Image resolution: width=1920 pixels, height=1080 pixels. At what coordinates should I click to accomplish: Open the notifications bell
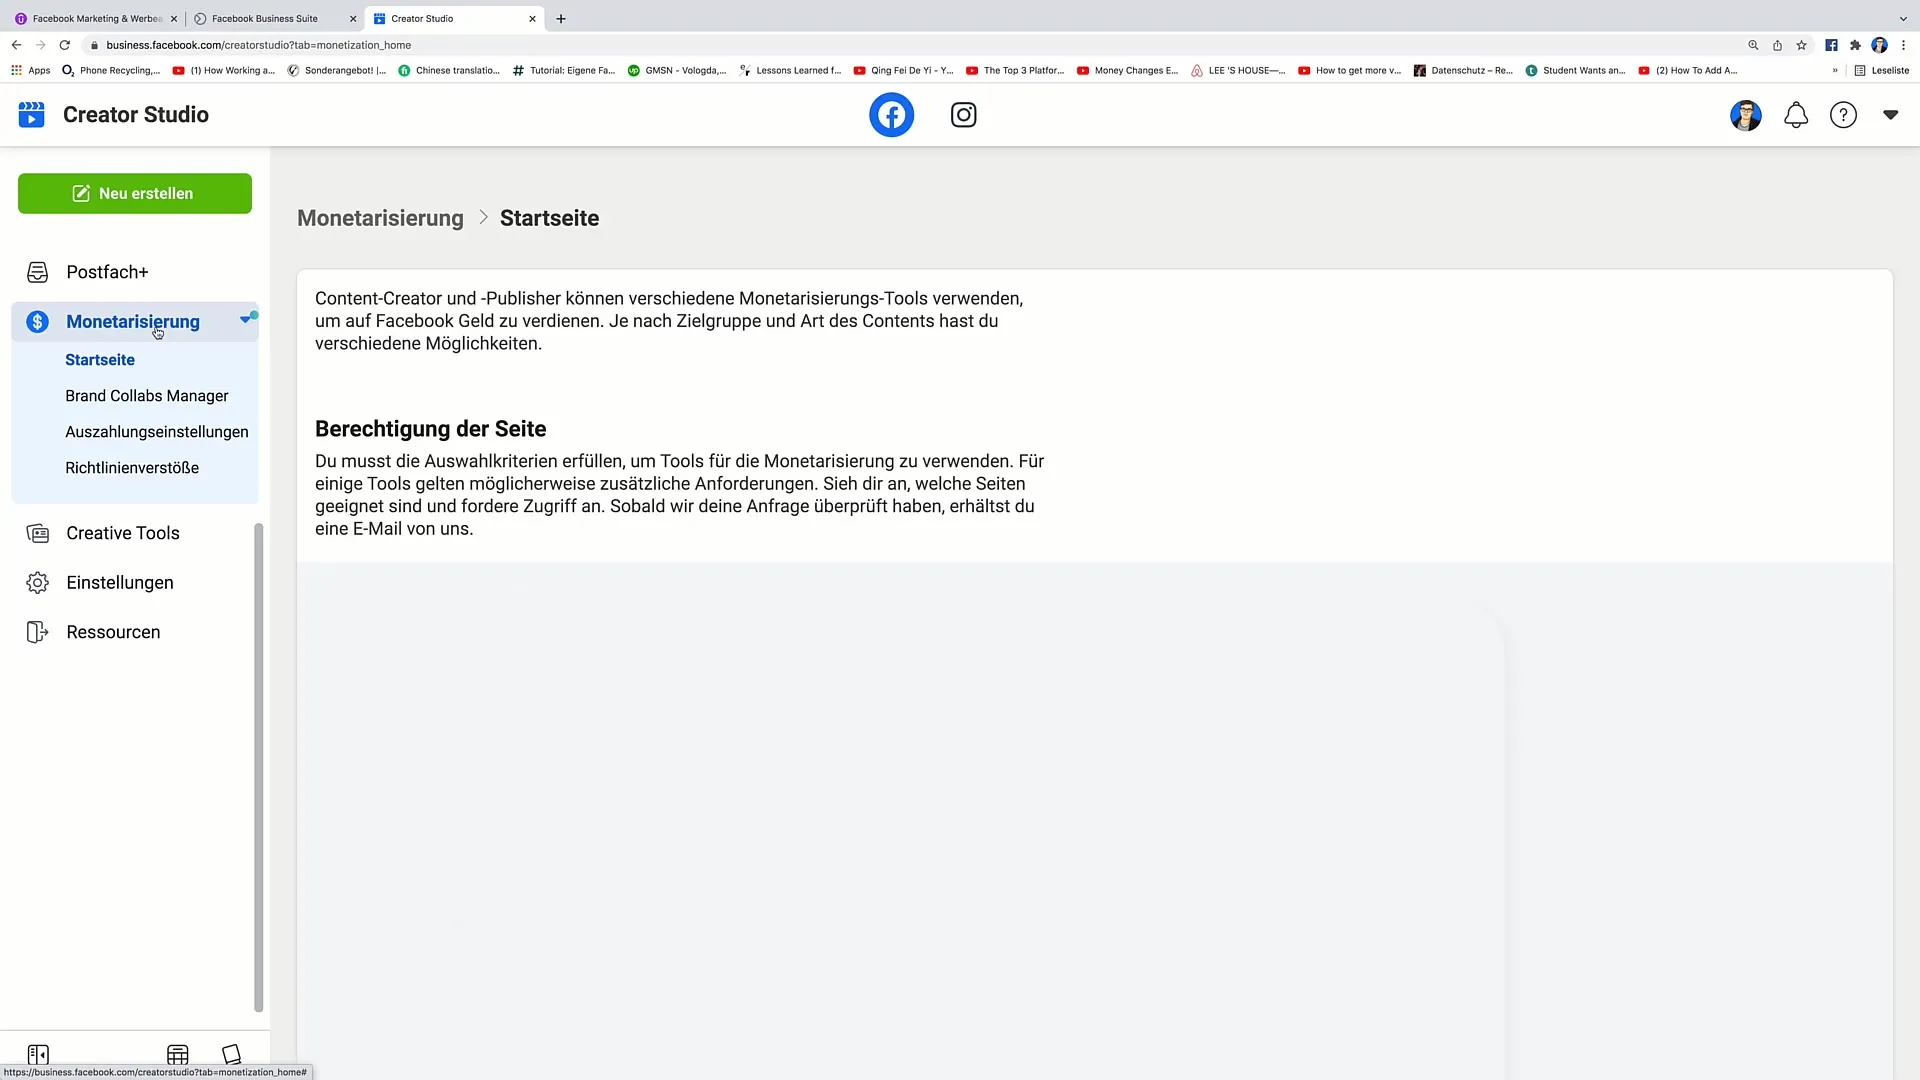[x=1796, y=115]
